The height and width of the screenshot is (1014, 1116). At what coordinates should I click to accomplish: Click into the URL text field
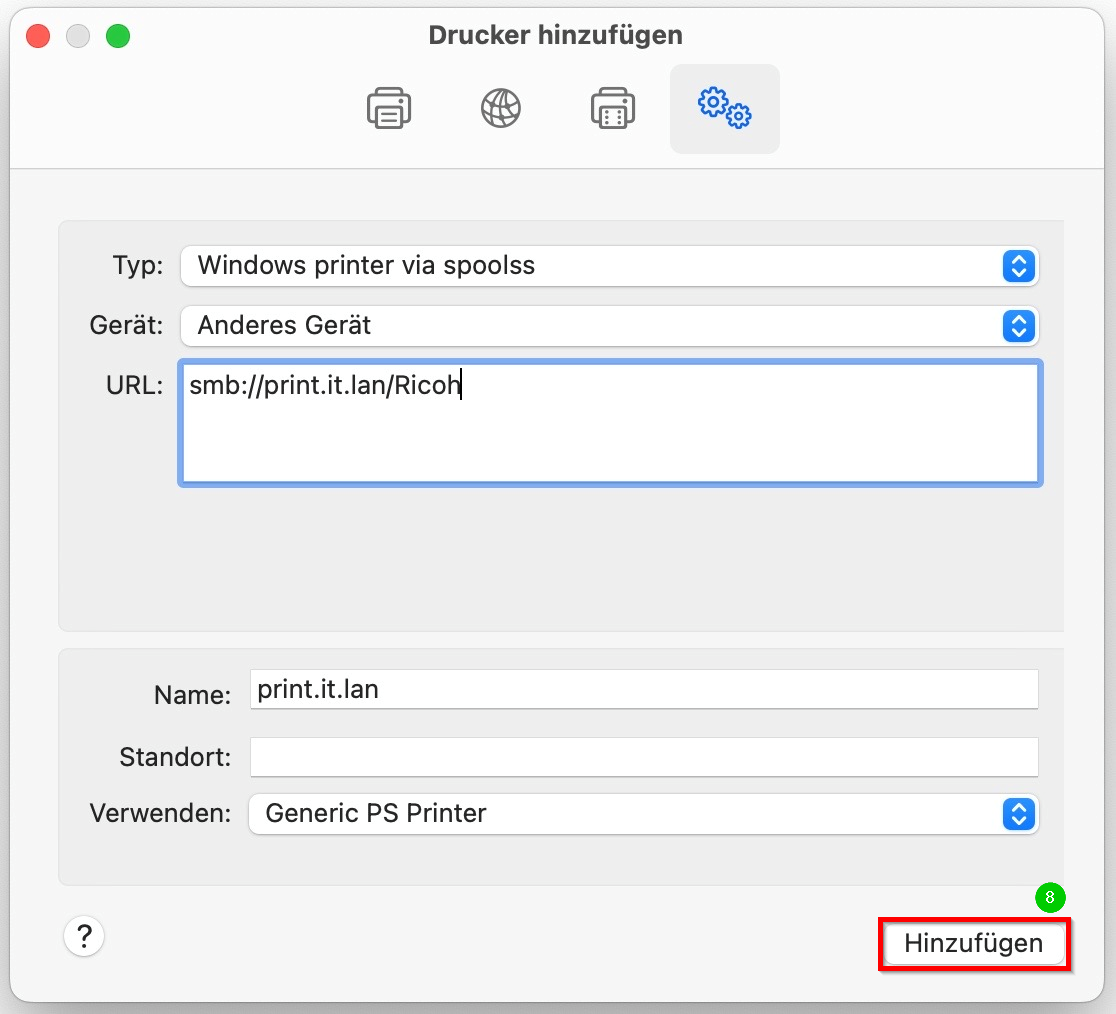click(610, 424)
